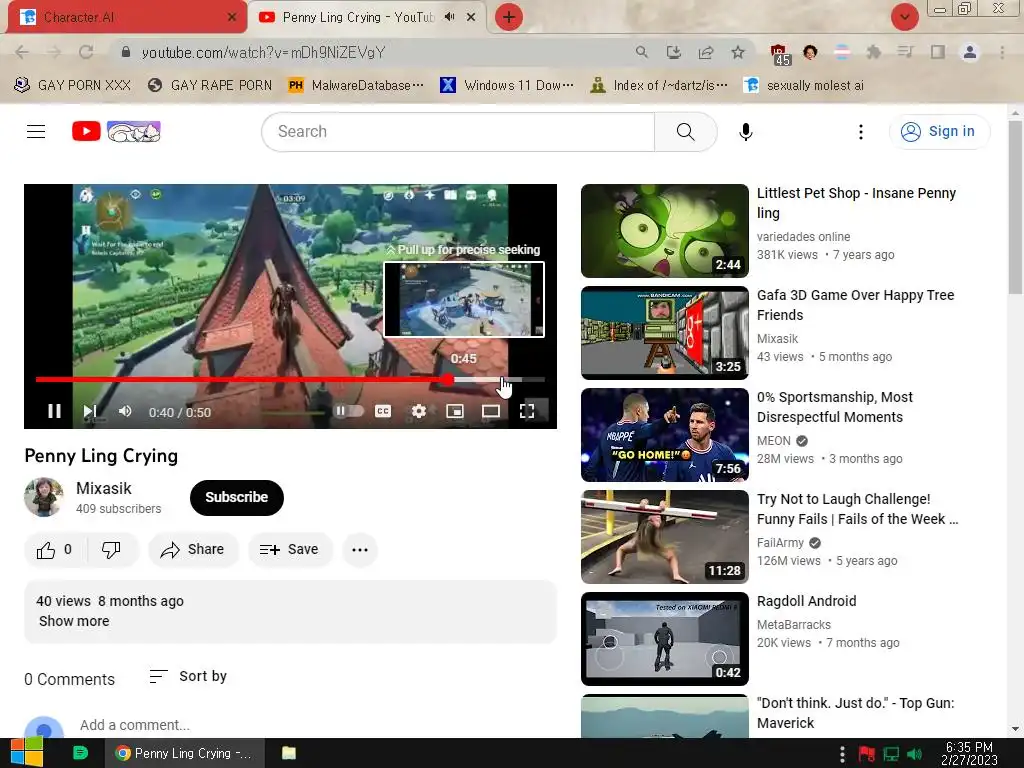The height and width of the screenshot is (768, 1024).
Task: Mute the video player volume icon
Action: (125, 411)
